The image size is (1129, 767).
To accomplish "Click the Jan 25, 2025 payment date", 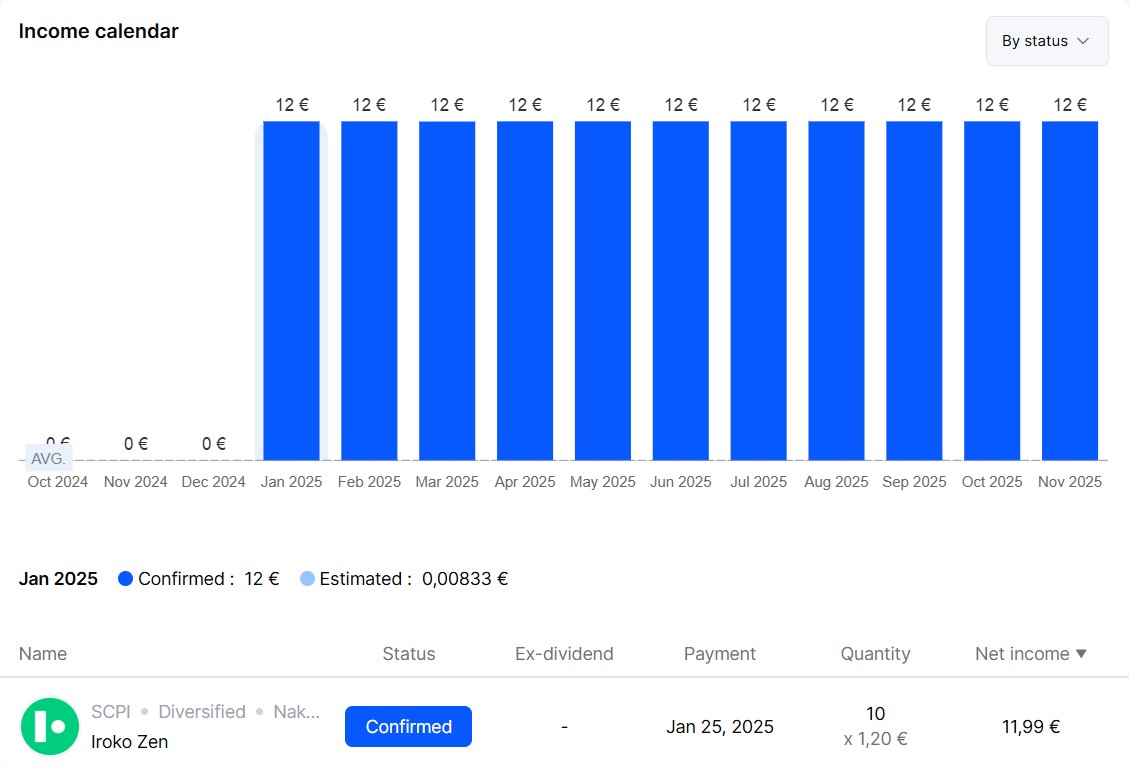I will [x=719, y=727].
